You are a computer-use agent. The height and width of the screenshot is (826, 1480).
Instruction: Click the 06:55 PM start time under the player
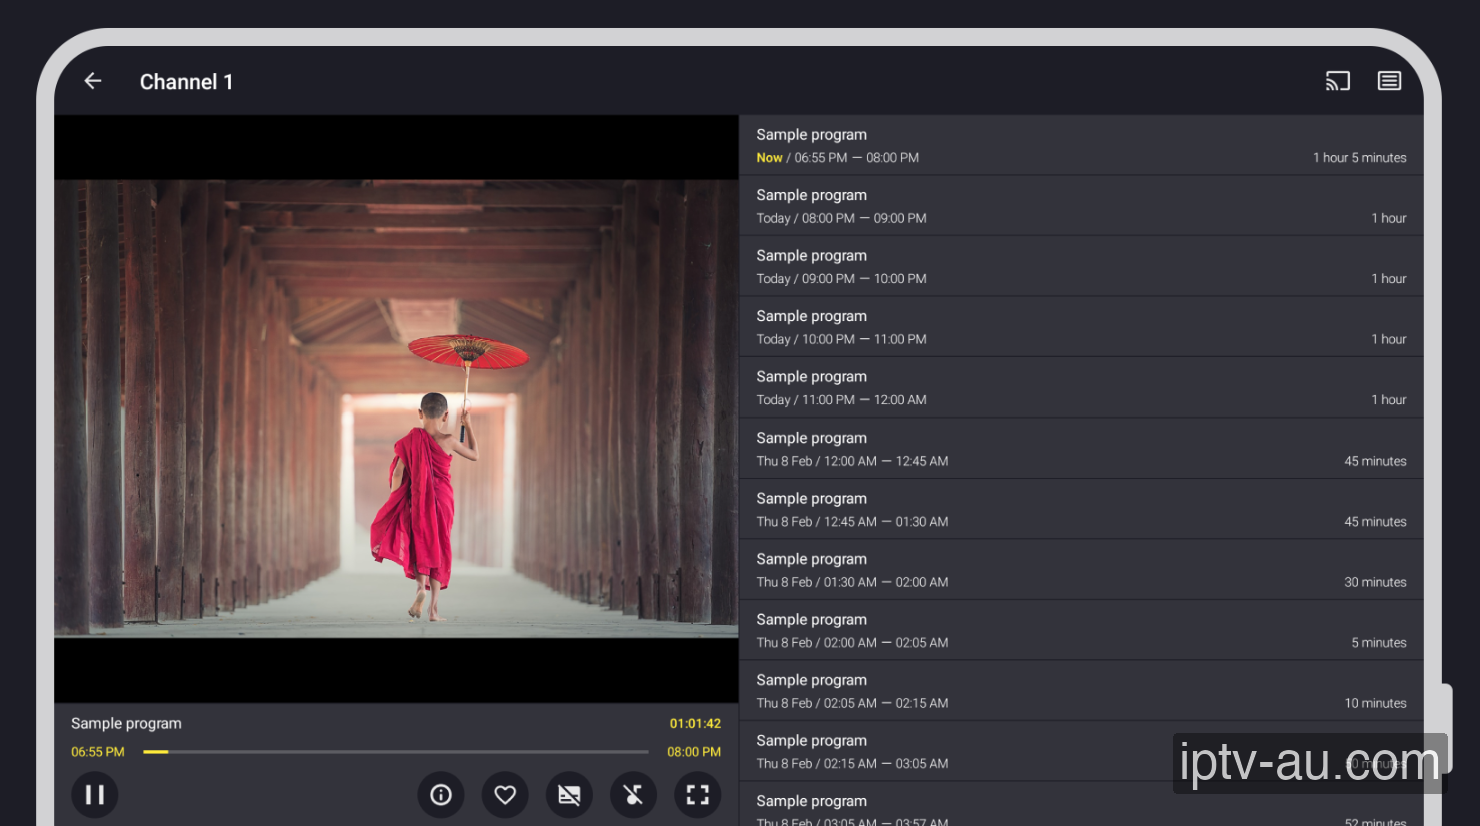tap(98, 752)
